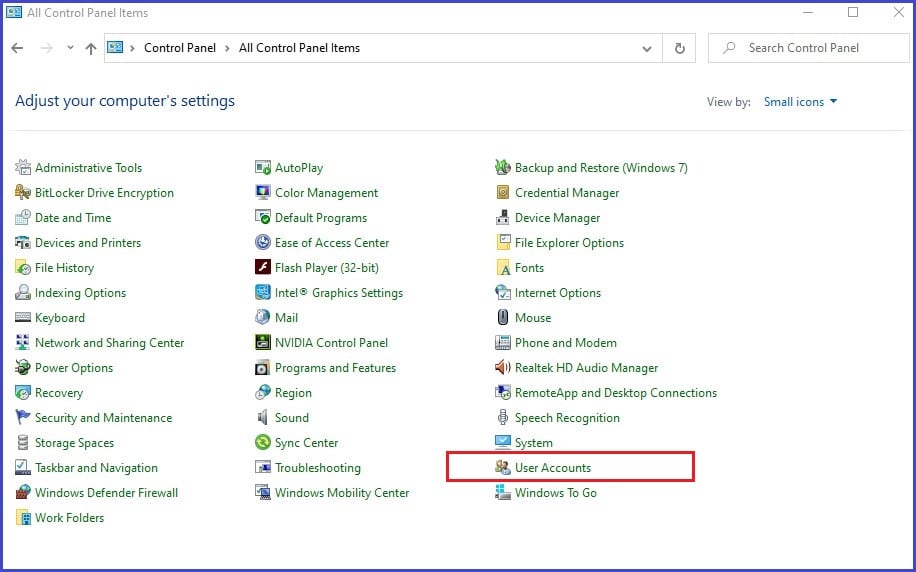Open RemoteApp and Desktop Connections link
Screen dimensions: 916x572
(x=616, y=393)
